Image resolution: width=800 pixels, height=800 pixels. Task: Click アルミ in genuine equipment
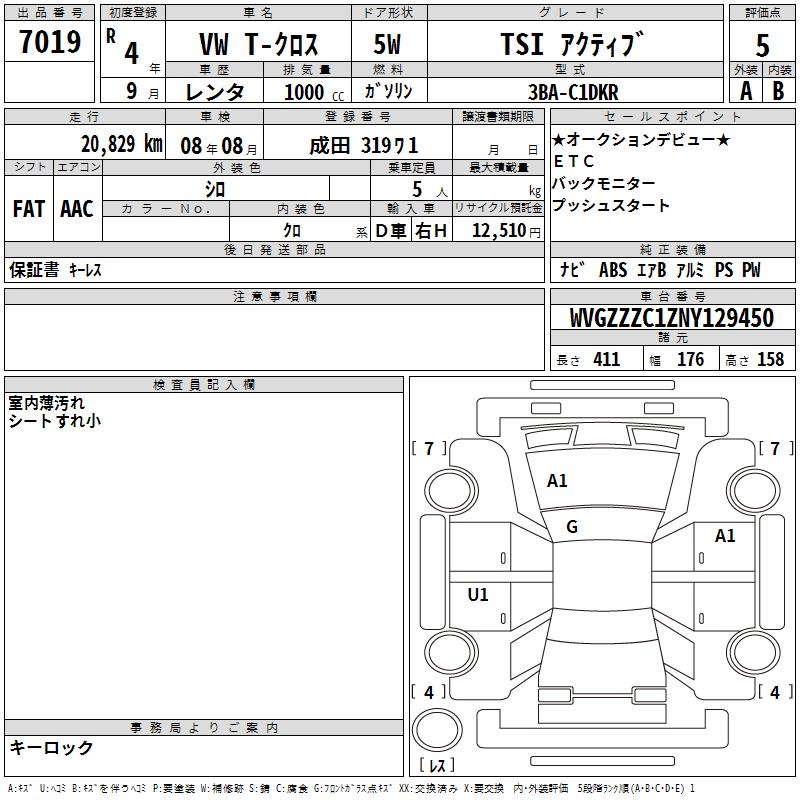point(690,270)
